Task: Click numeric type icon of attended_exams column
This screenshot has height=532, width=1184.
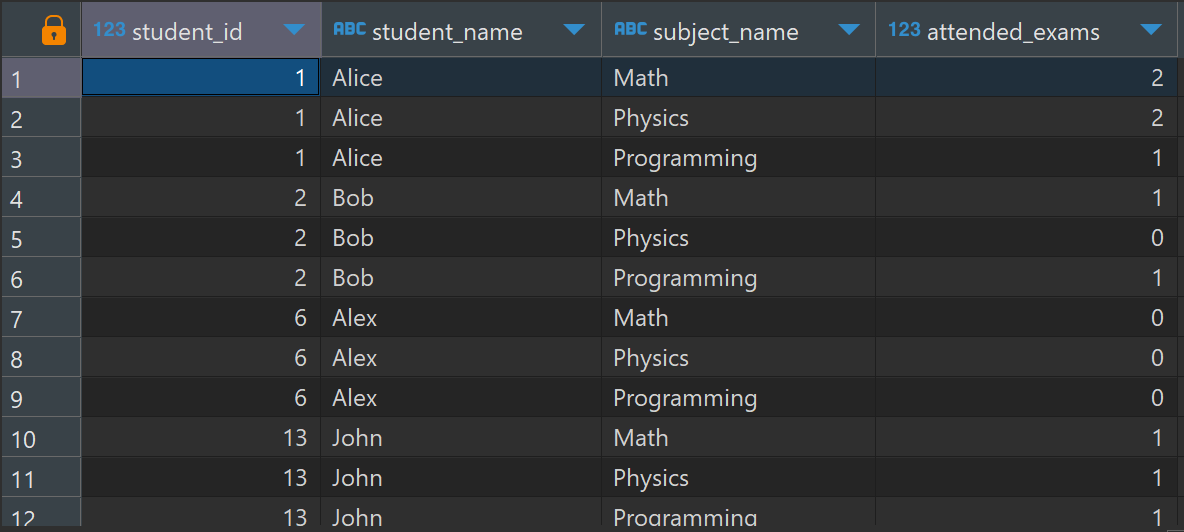Action: tap(905, 30)
